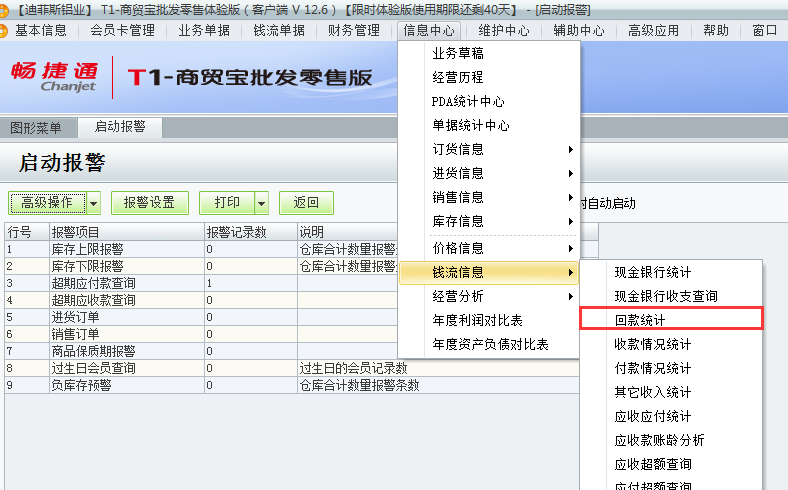The image size is (788, 490).
Task: Choose 现金银行统计 in submenu
Action: click(x=671, y=272)
